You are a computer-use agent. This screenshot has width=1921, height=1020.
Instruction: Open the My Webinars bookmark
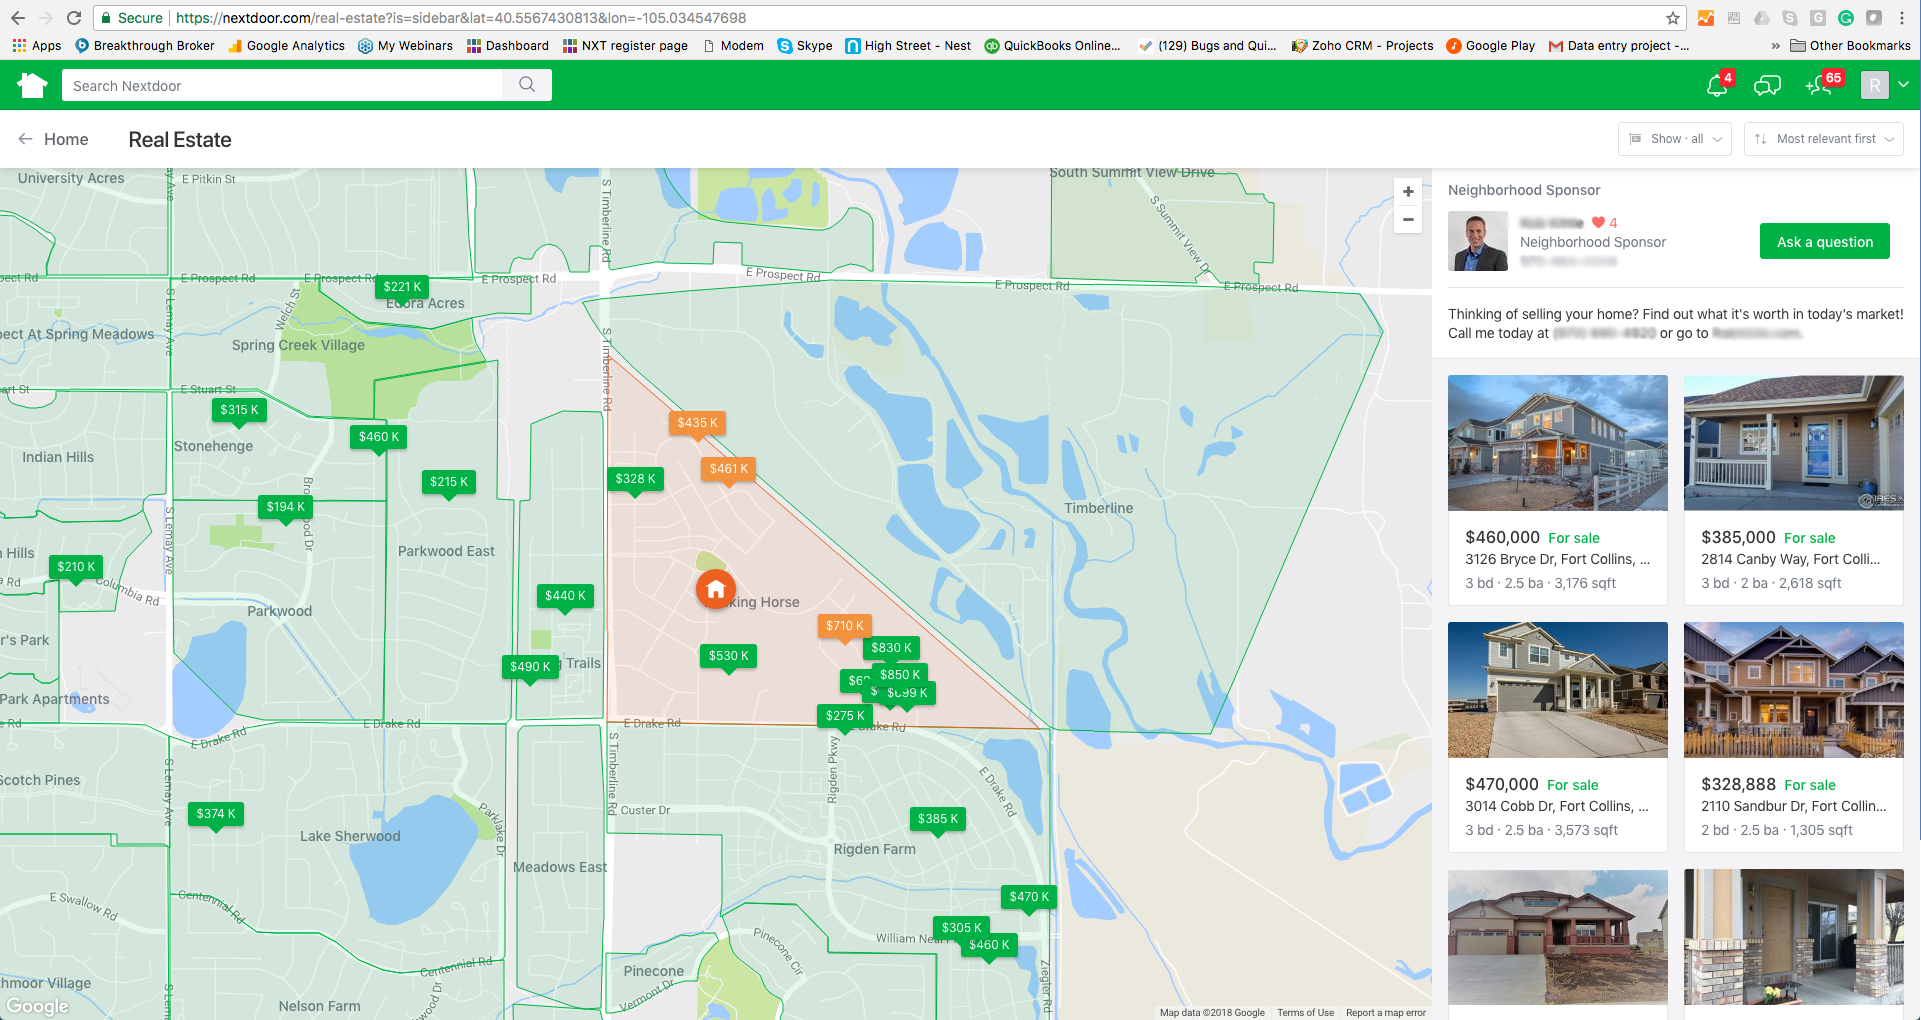click(x=405, y=46)
